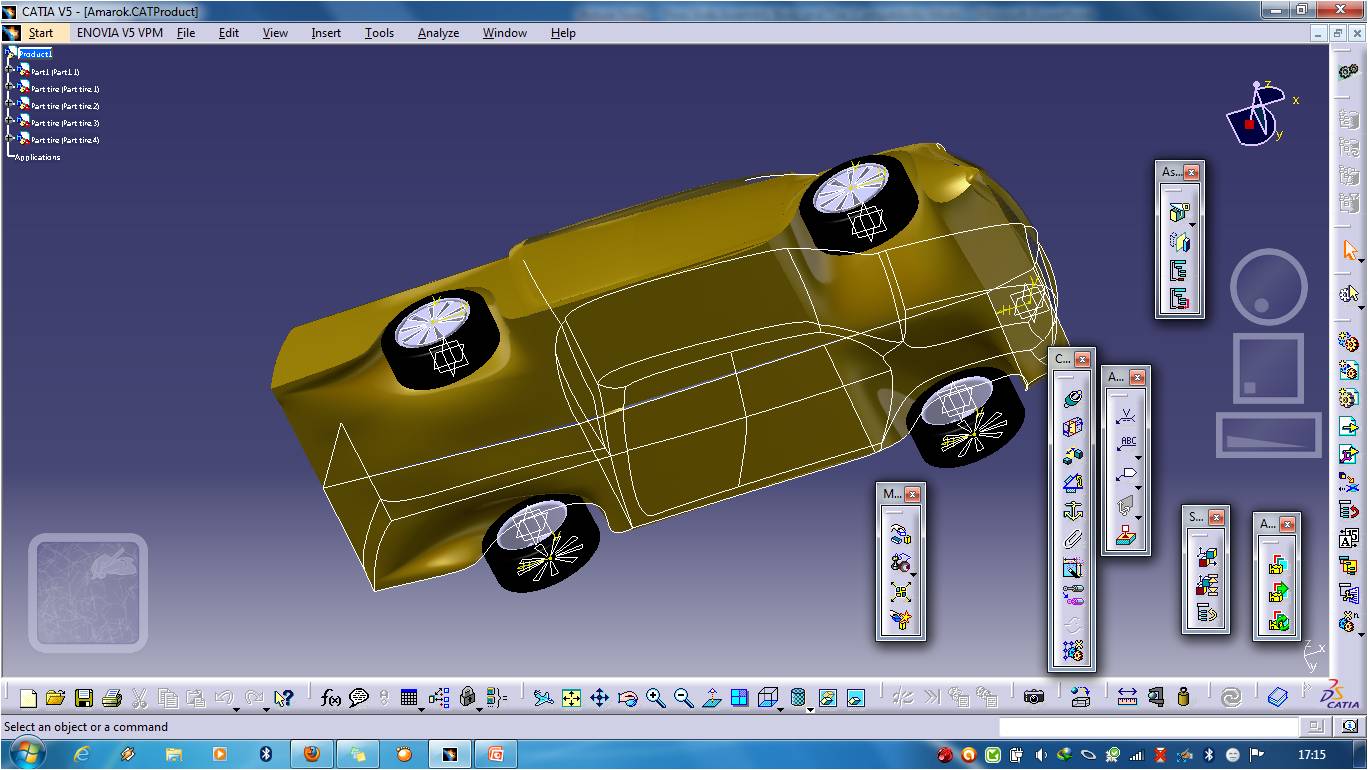Create Multi-View with the four-pane icon
The width and height of the screenshot is (1368, 770).
[x=739, y=698]
